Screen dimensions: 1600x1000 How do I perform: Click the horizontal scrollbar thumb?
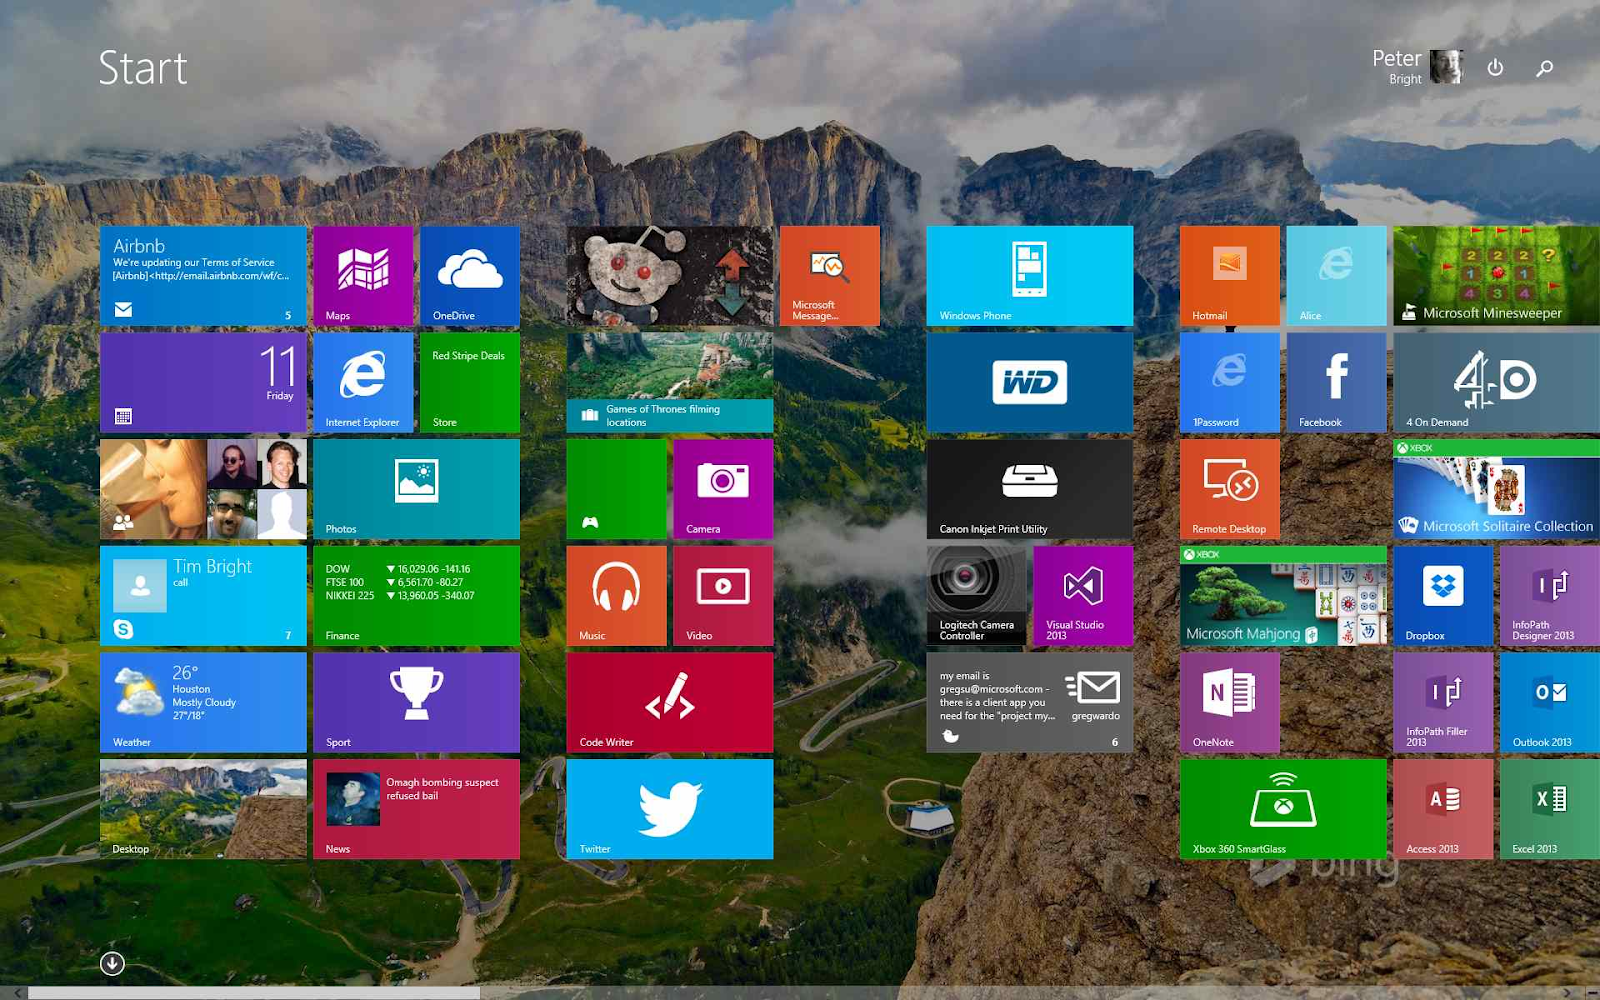(x=254, y=993)
